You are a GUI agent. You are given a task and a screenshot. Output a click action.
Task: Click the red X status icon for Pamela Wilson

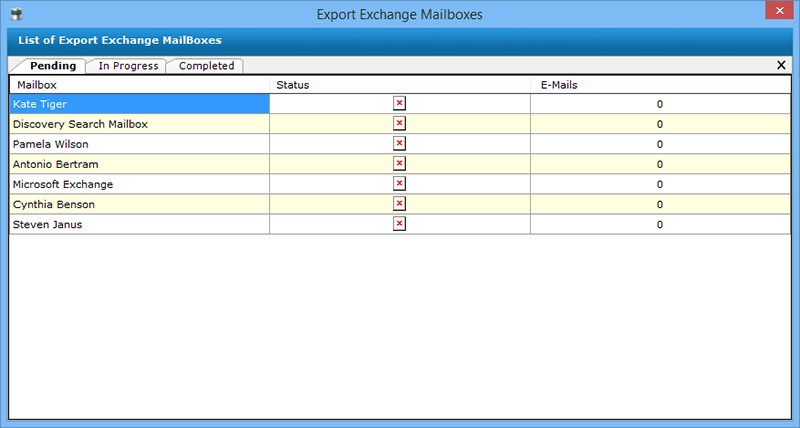399,143
